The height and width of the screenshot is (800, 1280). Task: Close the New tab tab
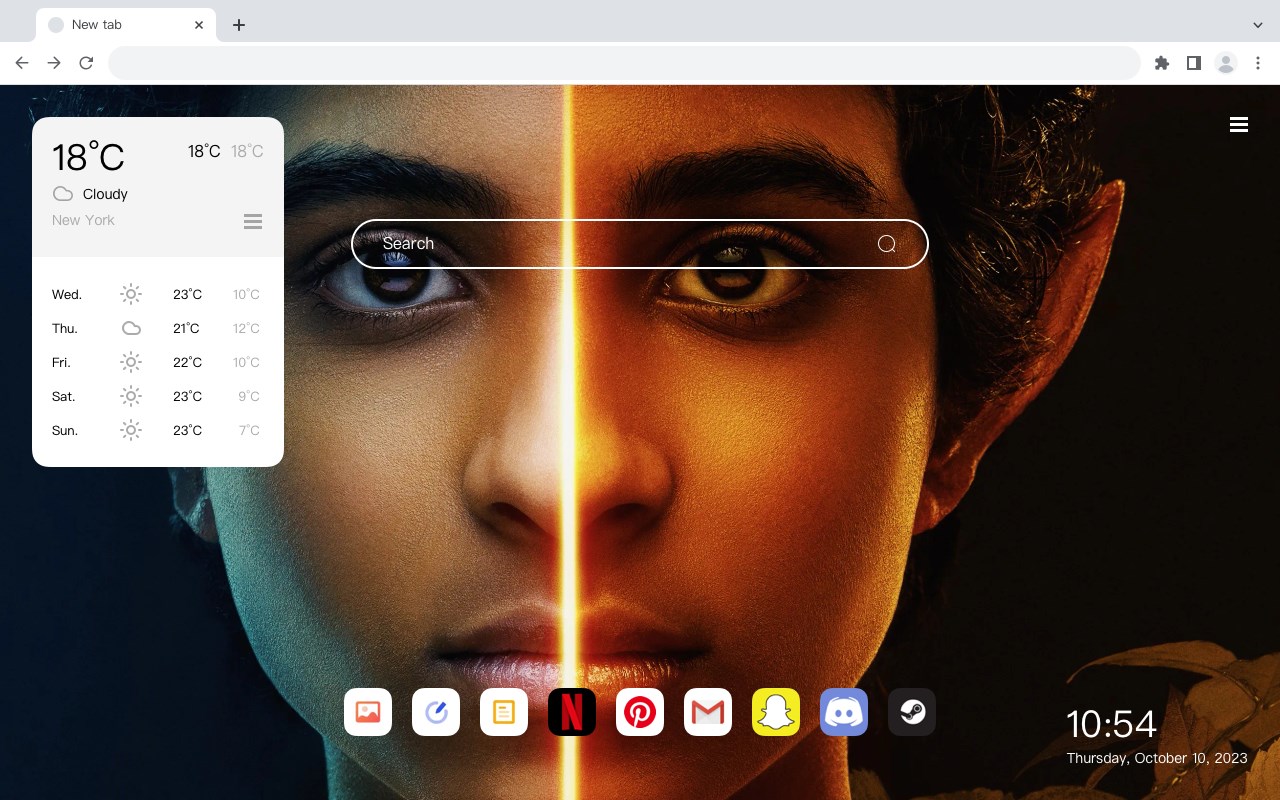199,25
